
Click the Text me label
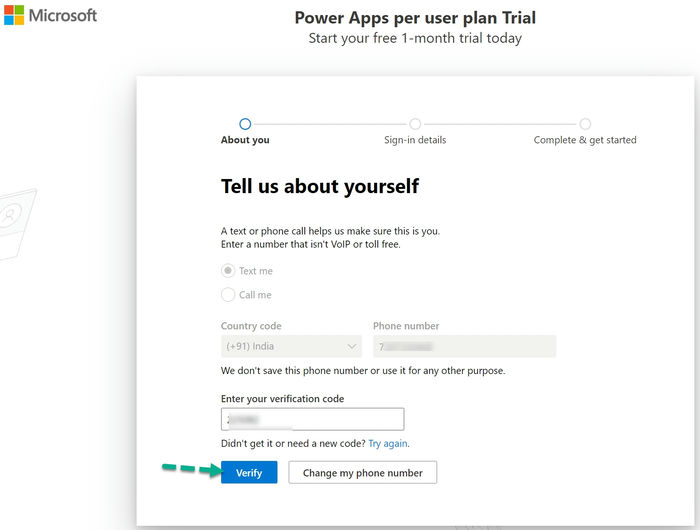(x=256, y=271)
